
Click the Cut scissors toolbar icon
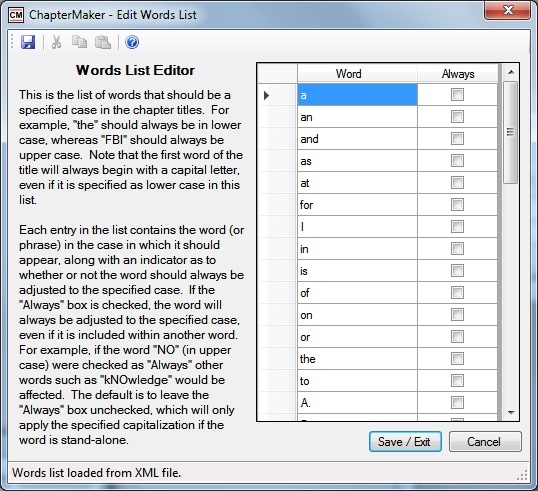point(57,42)
